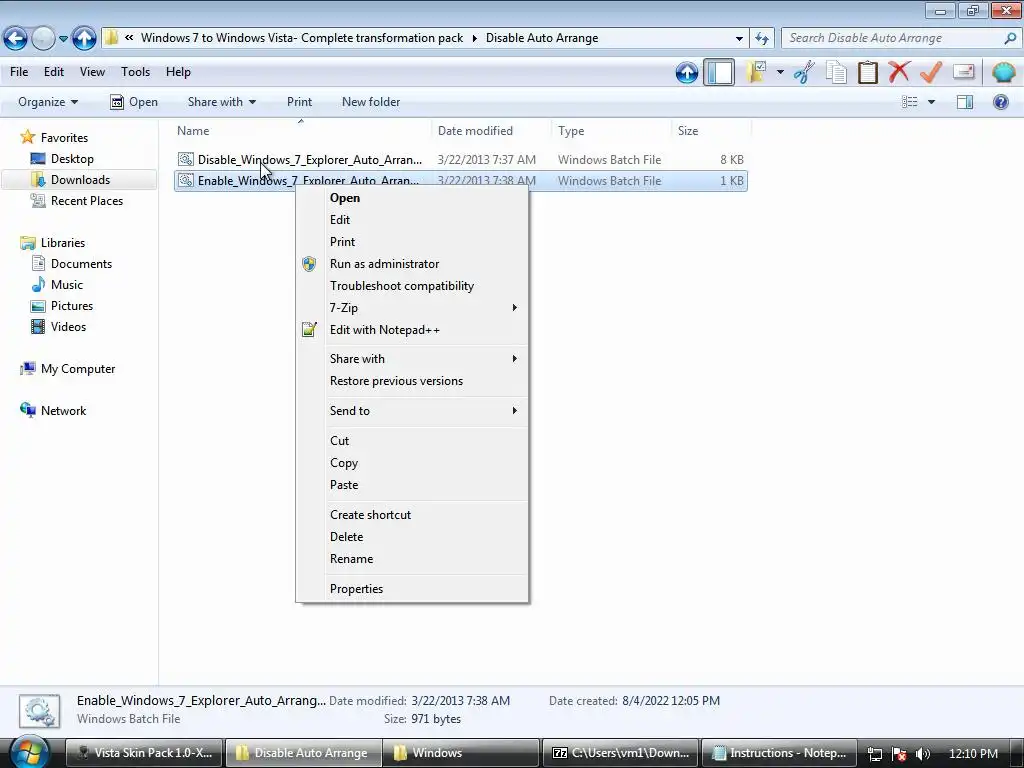Click the scissors Cut toolbar icon
Image resolution: width=1024 pixels, height=768 pixels.
pyautogui.click(x=804, y=72)
